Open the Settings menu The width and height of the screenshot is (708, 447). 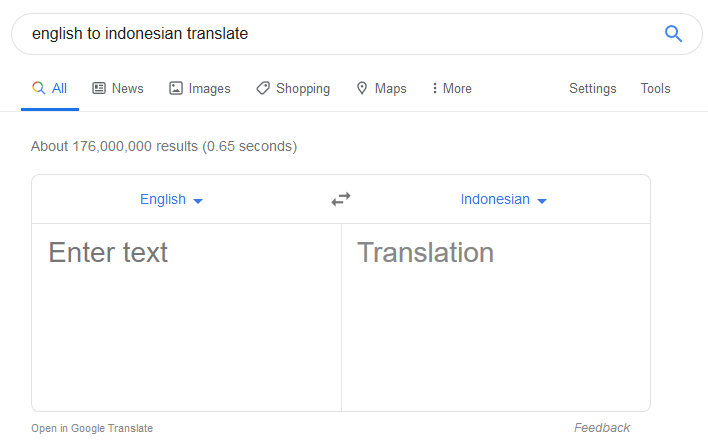(592, 88)
